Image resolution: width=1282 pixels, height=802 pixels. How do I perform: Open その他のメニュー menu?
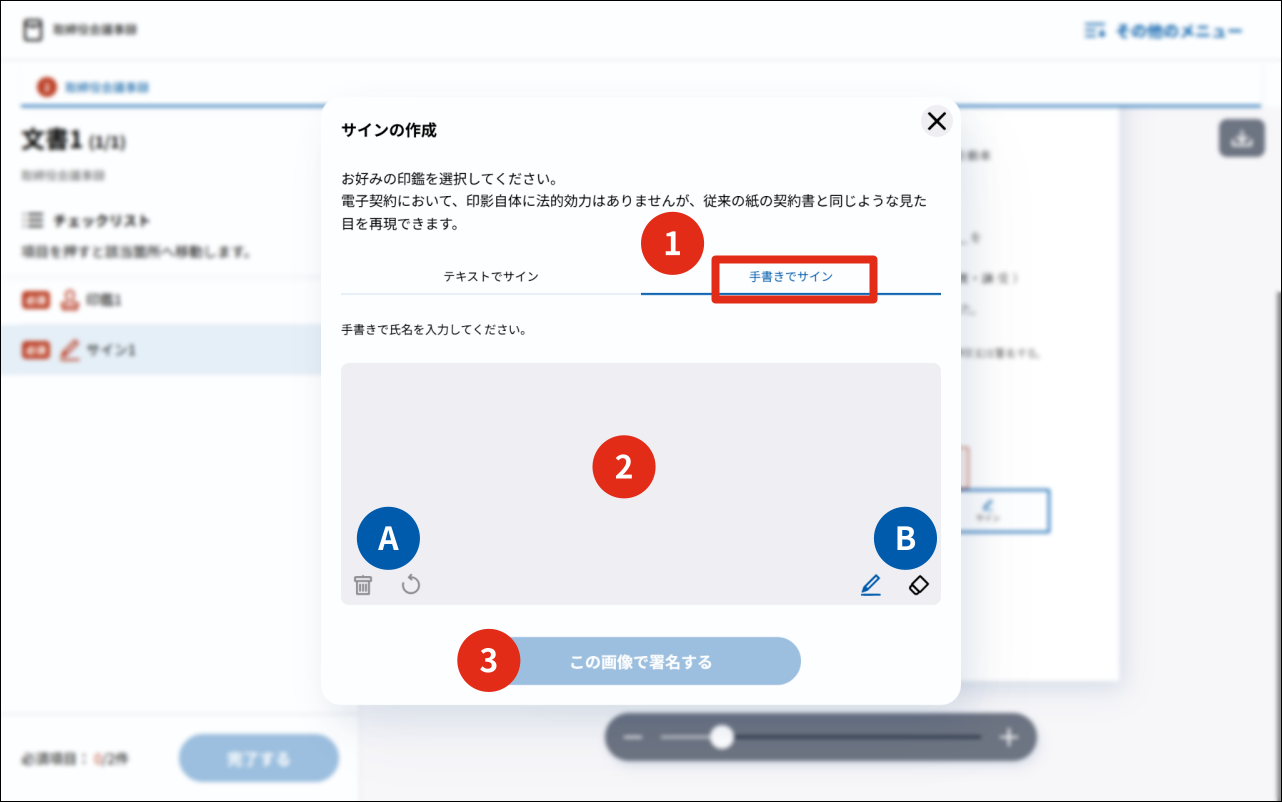pyautogui.click(x=1163, y=31)
